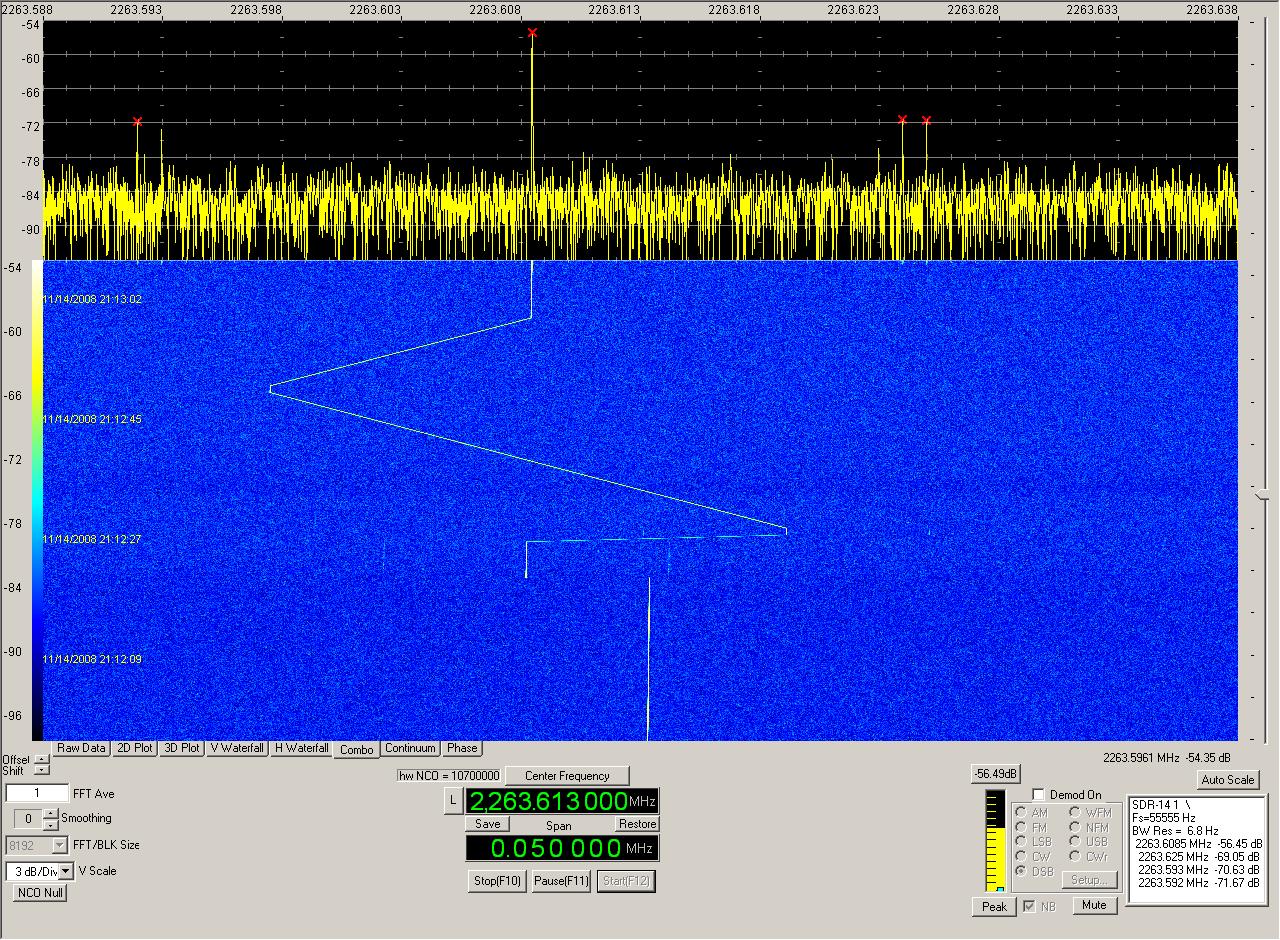Open the FFT/BLK Size dropdown
The image size is (1280, 940).
(60, 845)
